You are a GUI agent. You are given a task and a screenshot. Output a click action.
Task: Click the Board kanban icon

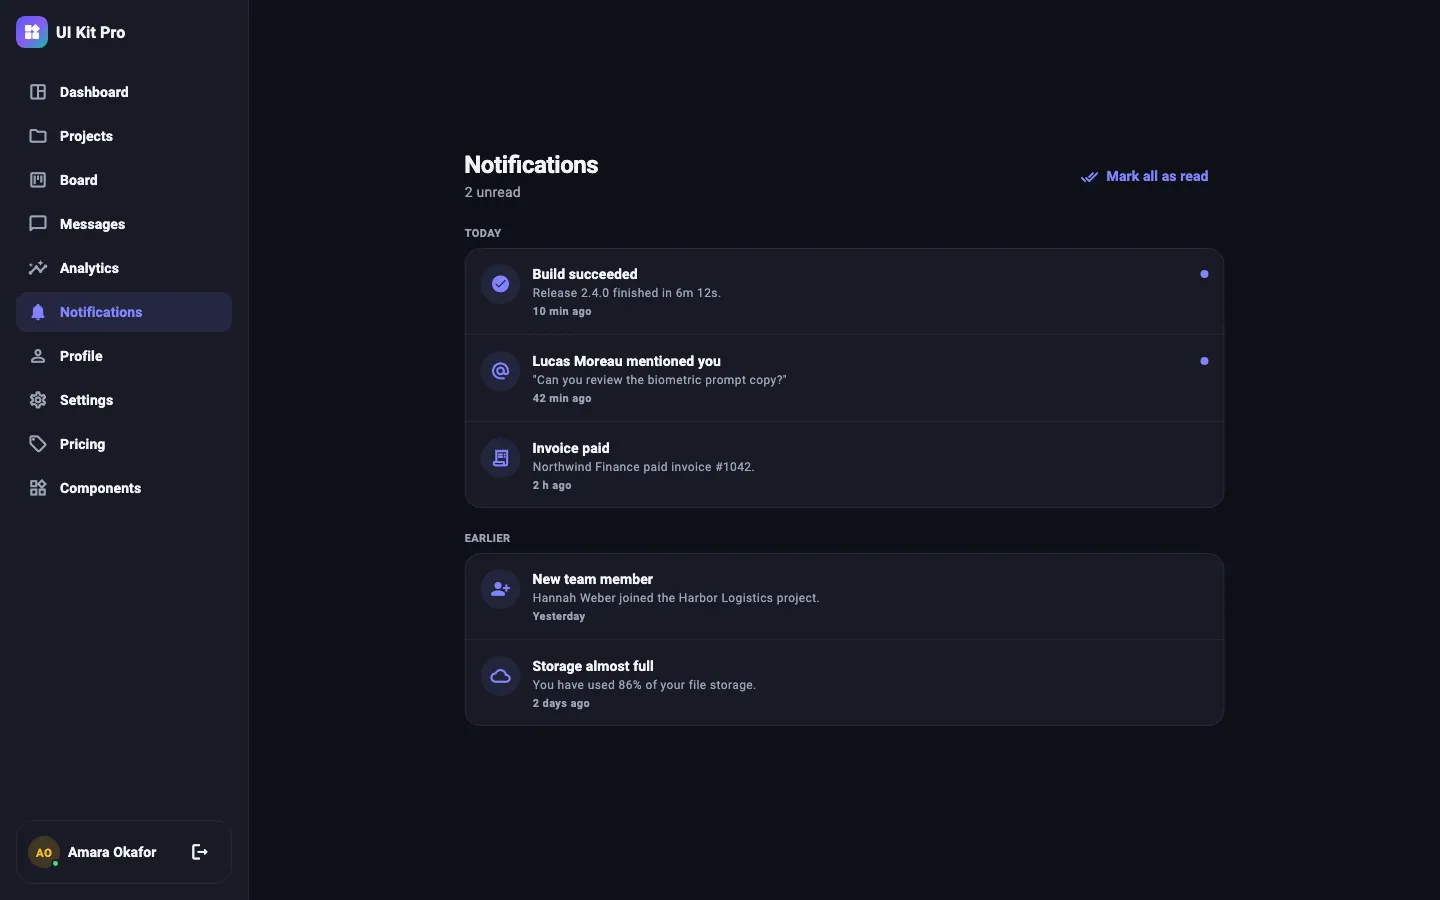(38, 180)
